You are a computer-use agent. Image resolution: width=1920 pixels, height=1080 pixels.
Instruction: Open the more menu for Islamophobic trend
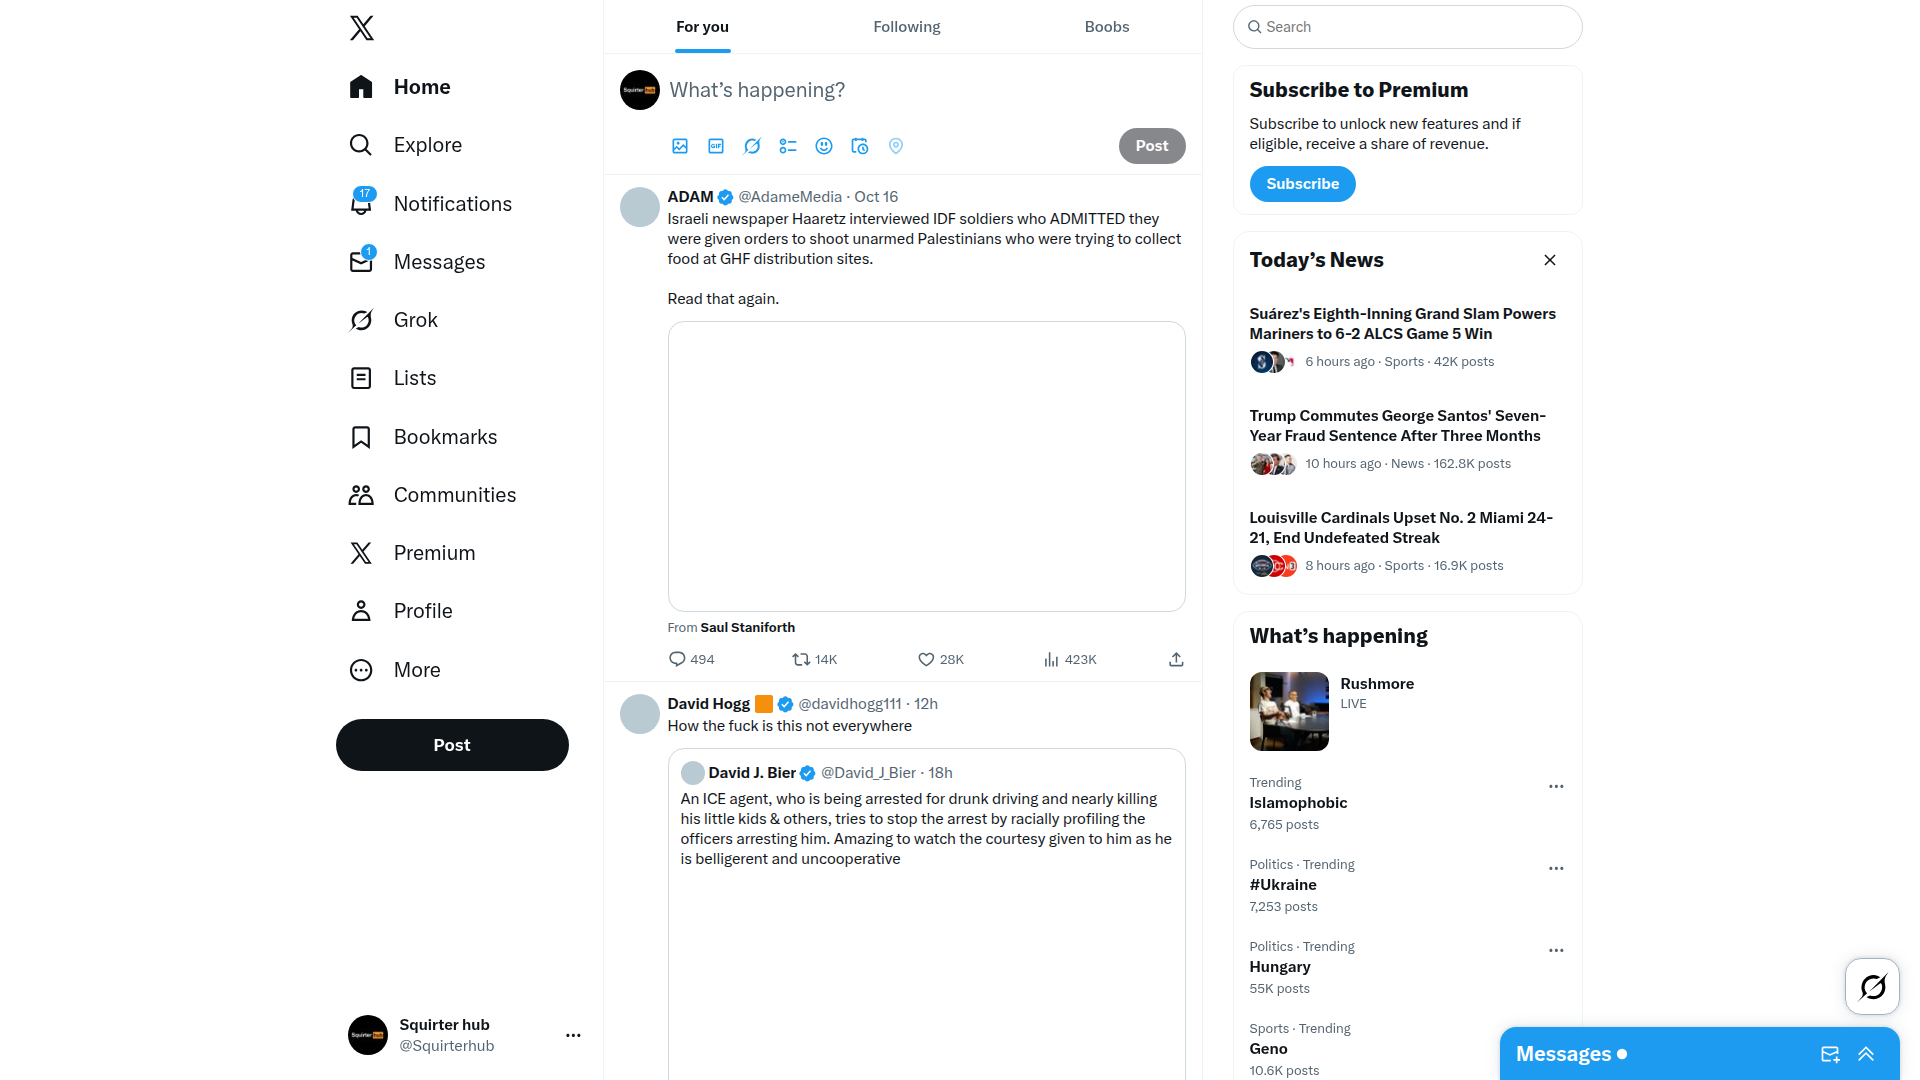1556,787
